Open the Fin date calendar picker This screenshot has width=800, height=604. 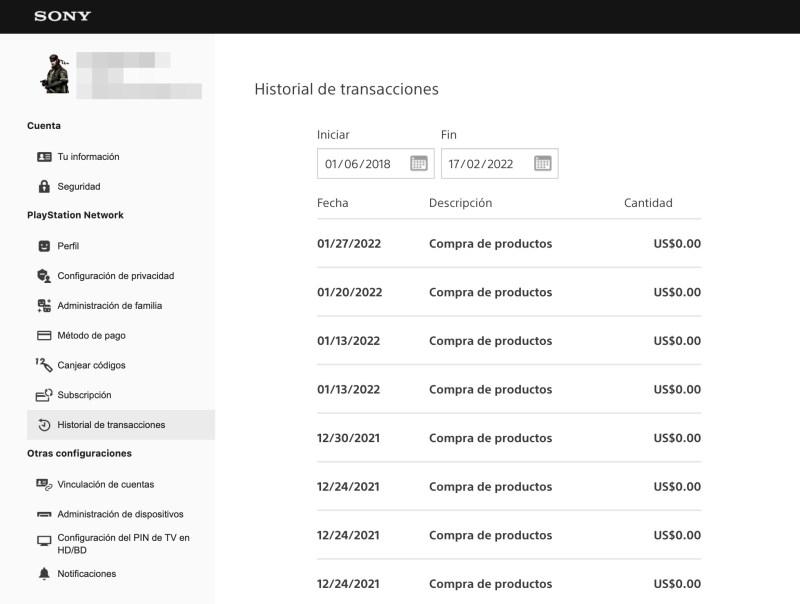pos(543,164)
